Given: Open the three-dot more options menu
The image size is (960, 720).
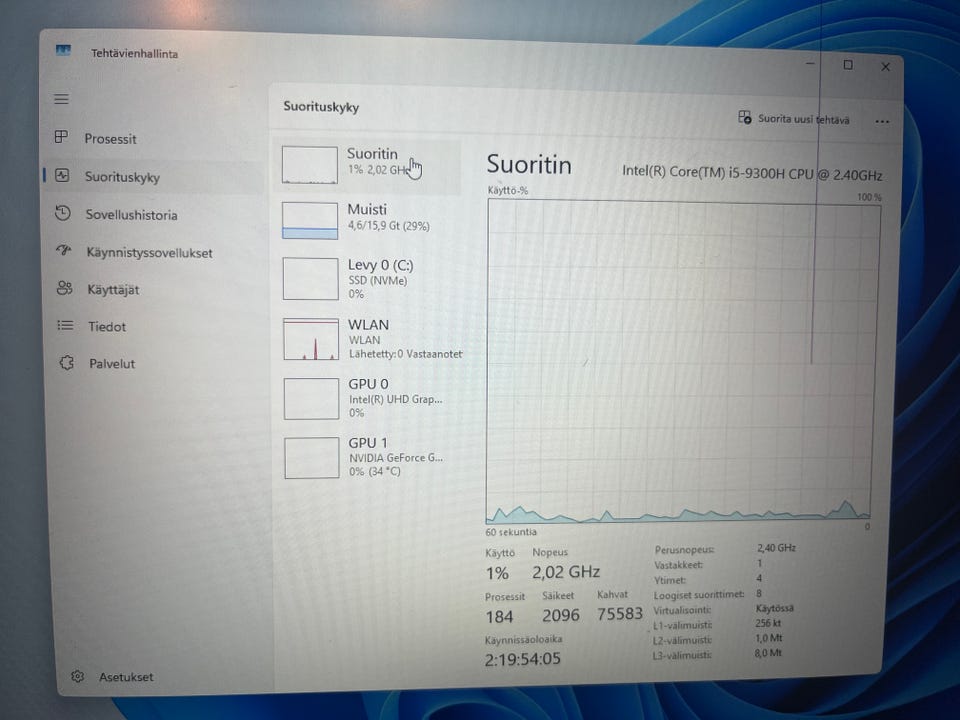Looking at the screenshot, I should 882,121.
